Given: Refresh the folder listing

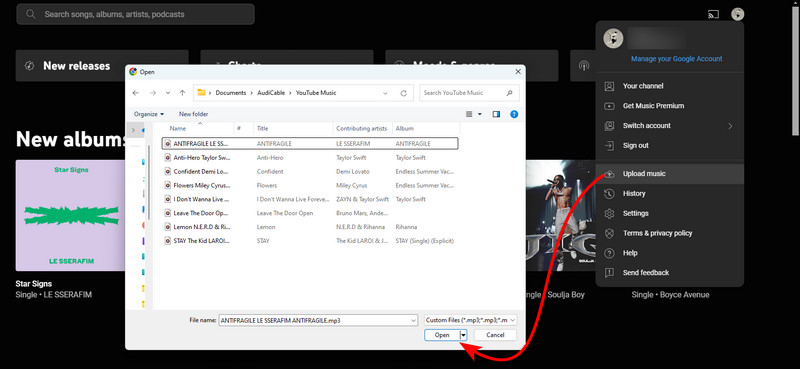Looking at the screenshot, I should pyautogui.click(x=404, y=93).
